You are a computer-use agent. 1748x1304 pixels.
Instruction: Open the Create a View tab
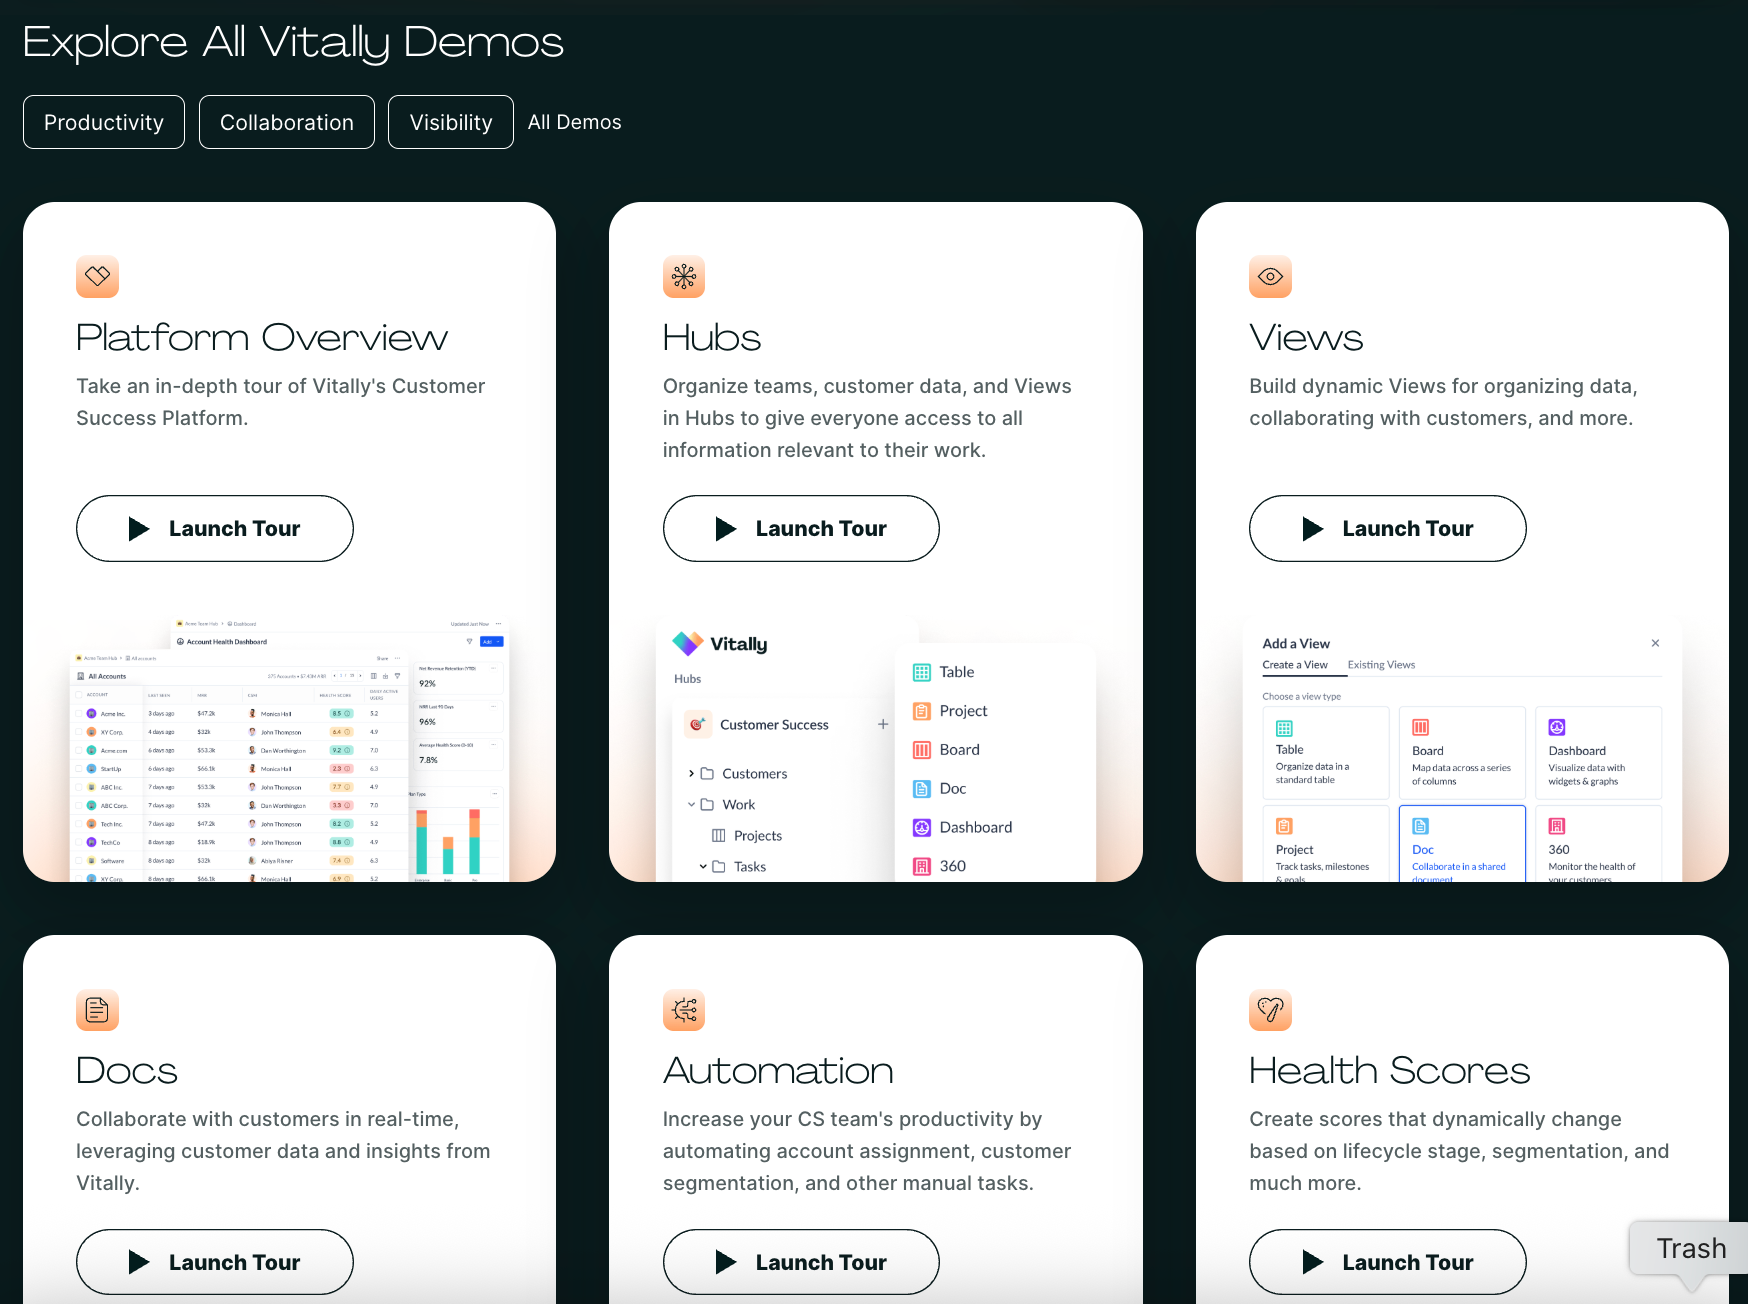pos(1295,665)
